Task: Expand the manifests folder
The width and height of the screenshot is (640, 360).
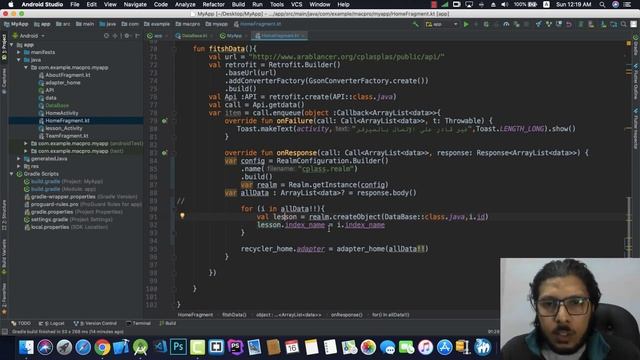Action: [x=19, y=52]
